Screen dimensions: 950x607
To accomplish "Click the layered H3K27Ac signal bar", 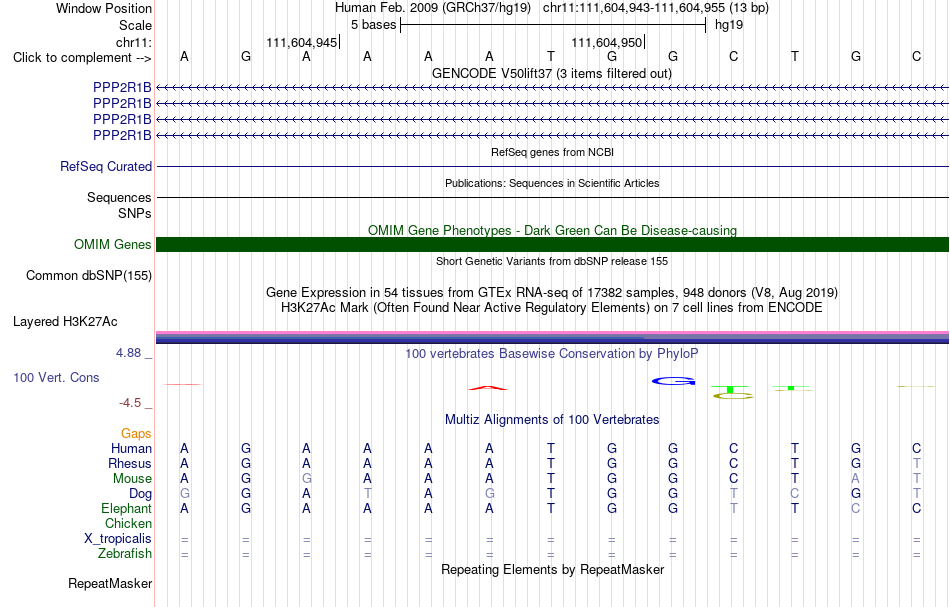I will (x=553, y=337).
